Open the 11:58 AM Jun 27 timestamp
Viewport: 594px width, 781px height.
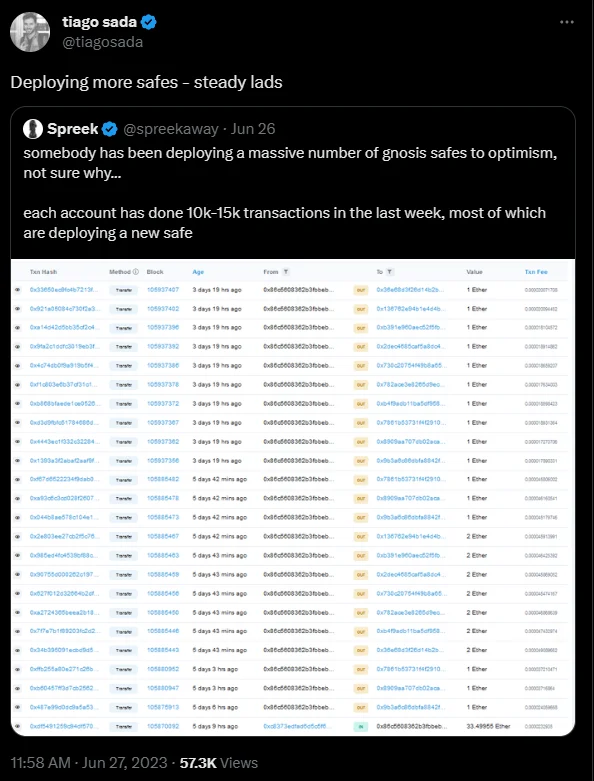tap(89, 763)
